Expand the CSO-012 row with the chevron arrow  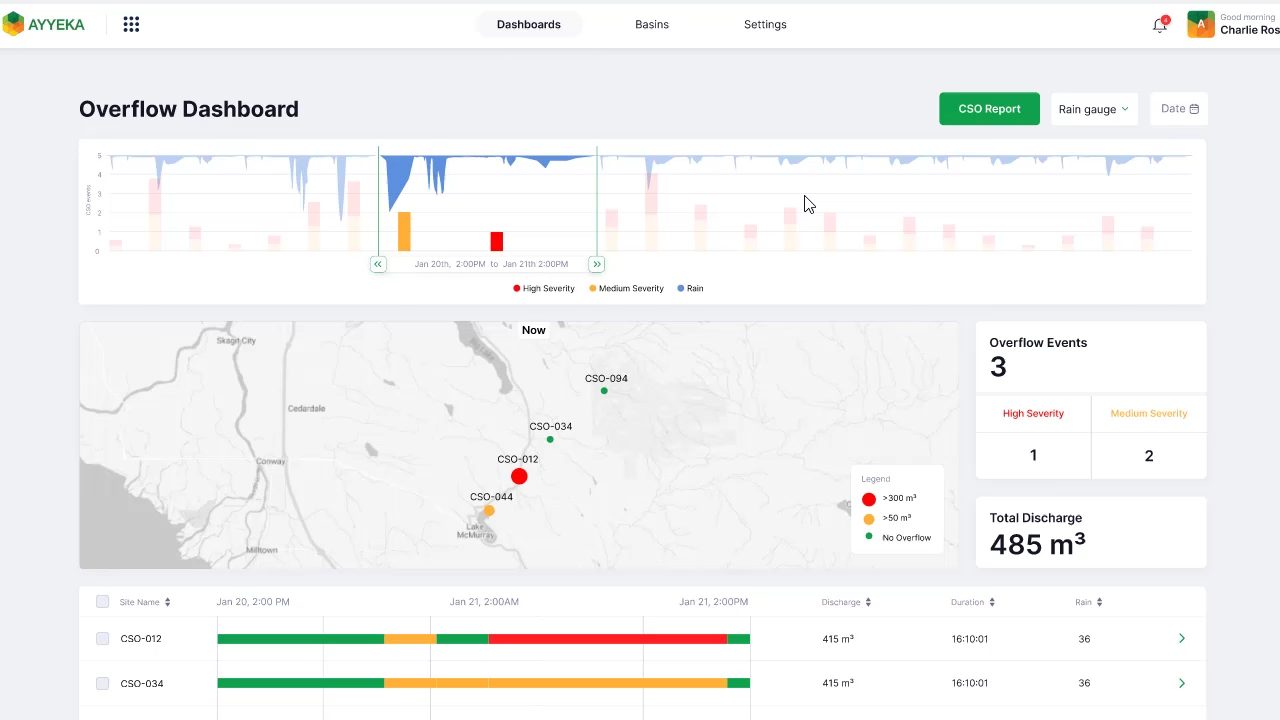click(x=1182, y=638)
